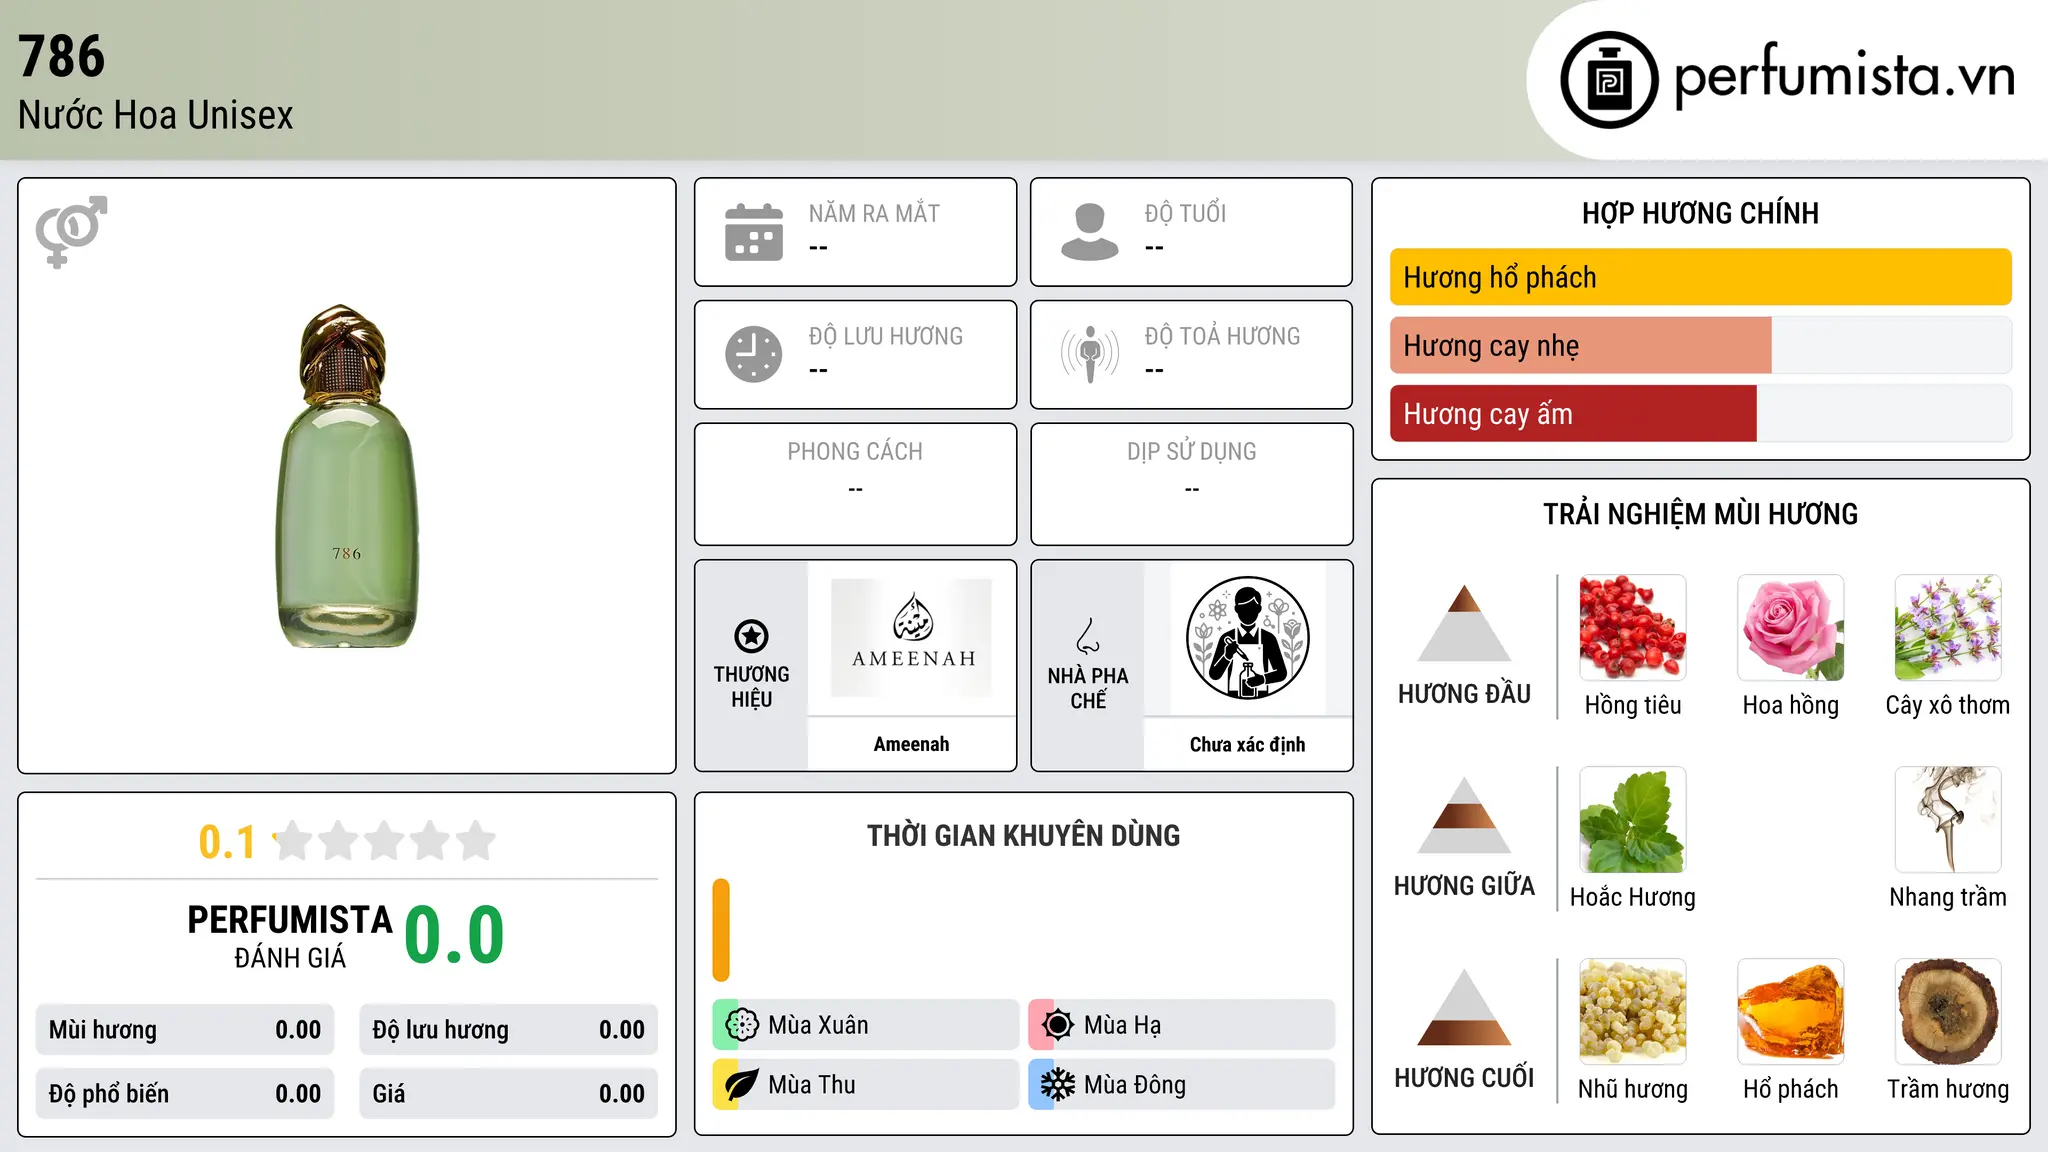Open the Hoa hồng note image
Image resolution: width=2048 pixels, height=1152 pixels.
click(x=1791, y=628)
